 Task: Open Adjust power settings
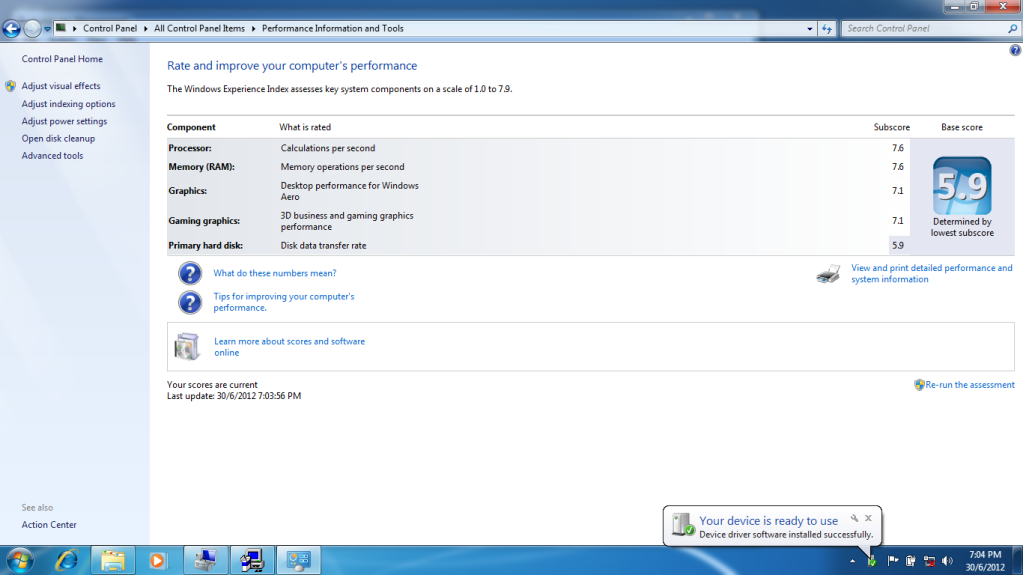click(64, 121)
